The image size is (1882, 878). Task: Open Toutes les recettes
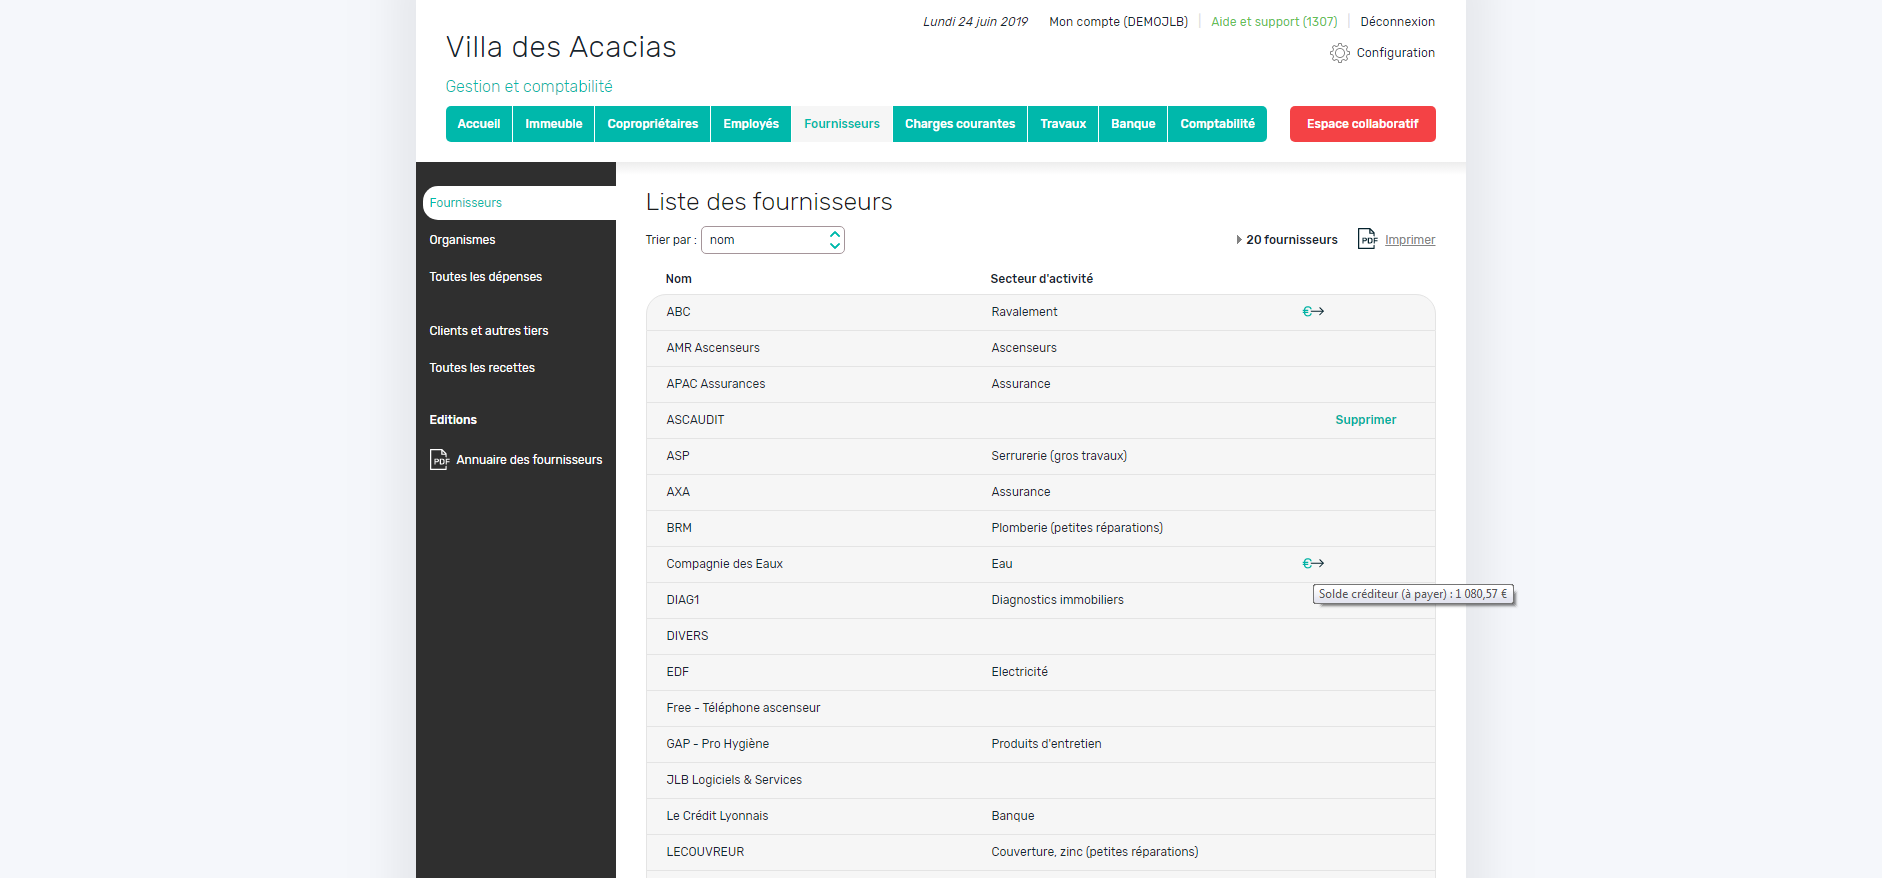point(482,368)
